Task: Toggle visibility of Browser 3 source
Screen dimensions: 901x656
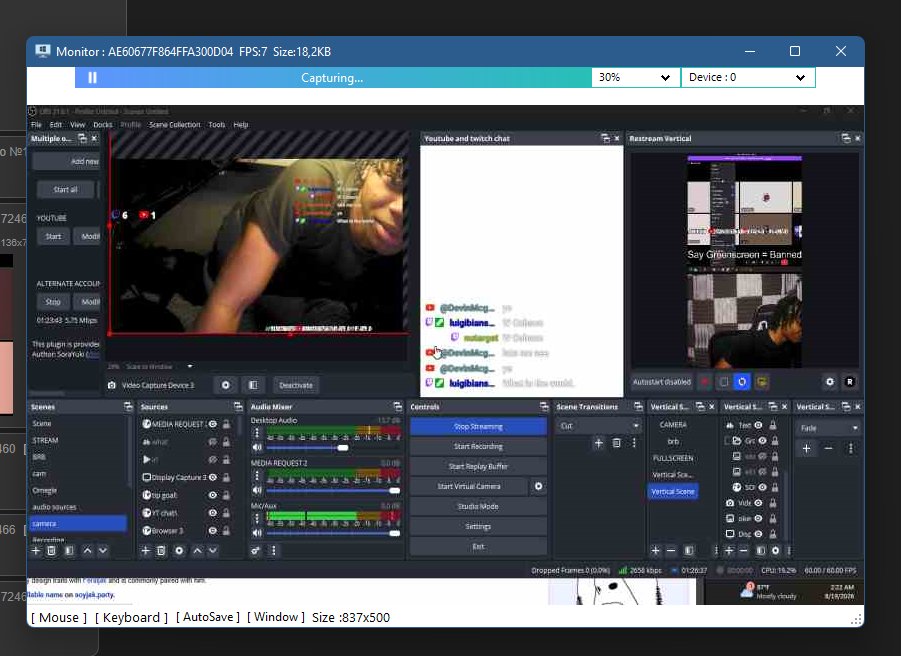Action: click(213, 531)
